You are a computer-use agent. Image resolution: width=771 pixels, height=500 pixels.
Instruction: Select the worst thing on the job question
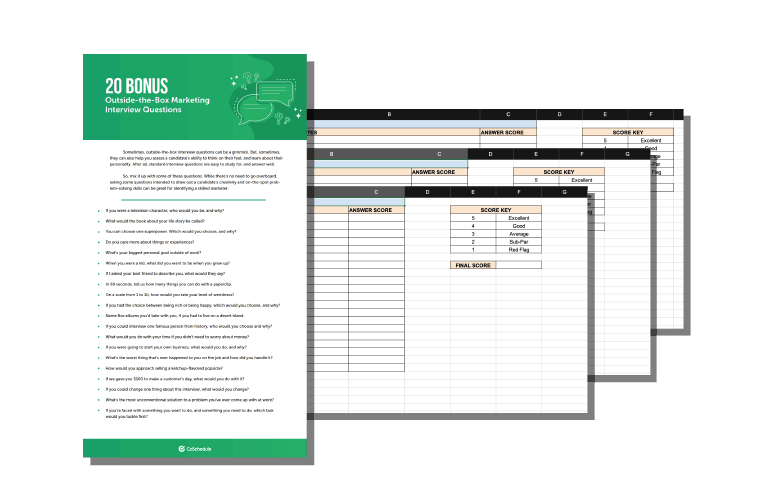(189, 358)
